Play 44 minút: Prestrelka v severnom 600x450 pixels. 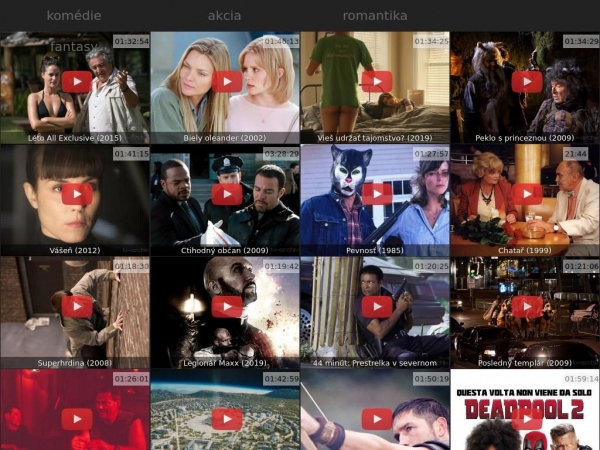pyautogui.click(x=377, y=307)
